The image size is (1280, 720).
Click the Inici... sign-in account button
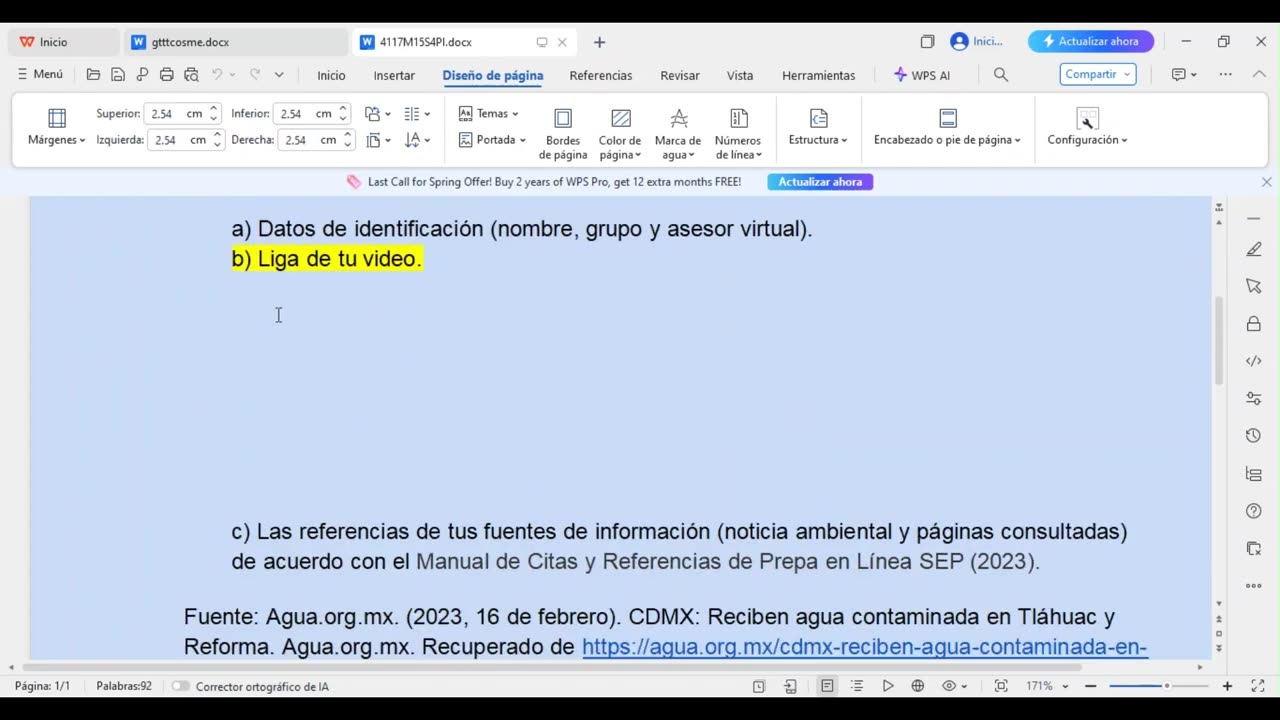977,41
